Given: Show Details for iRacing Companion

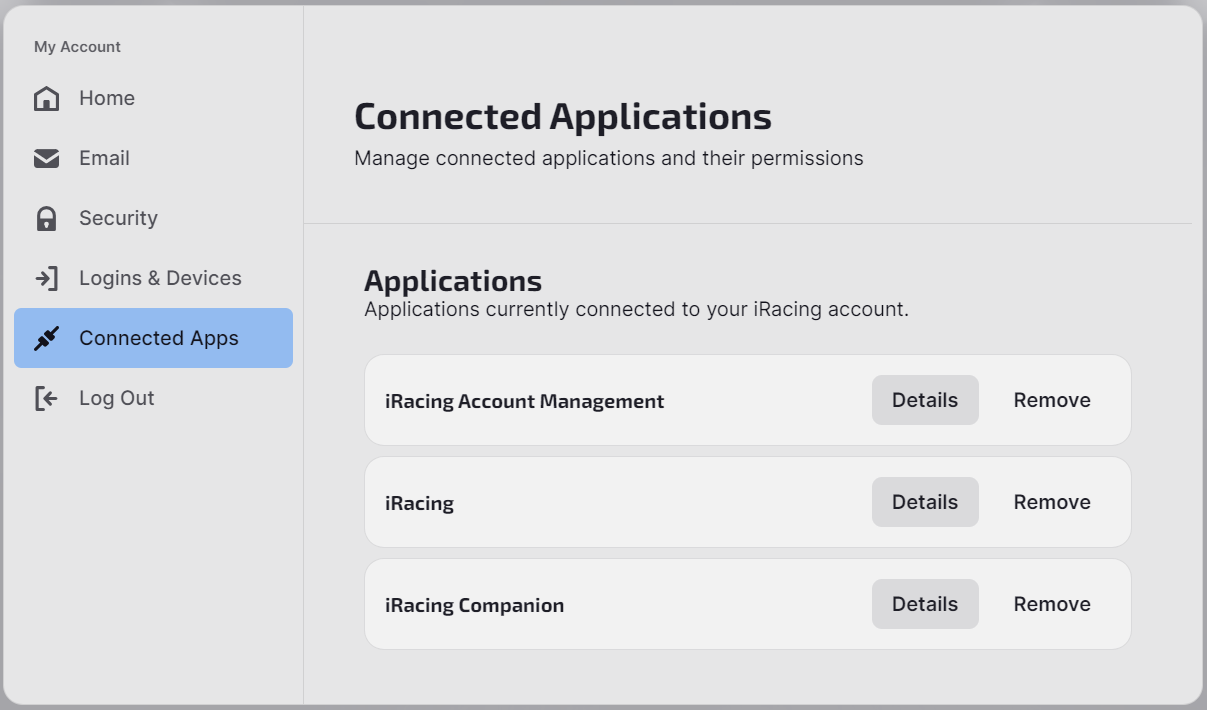Looking at the screenshot, I should [925, 604].
